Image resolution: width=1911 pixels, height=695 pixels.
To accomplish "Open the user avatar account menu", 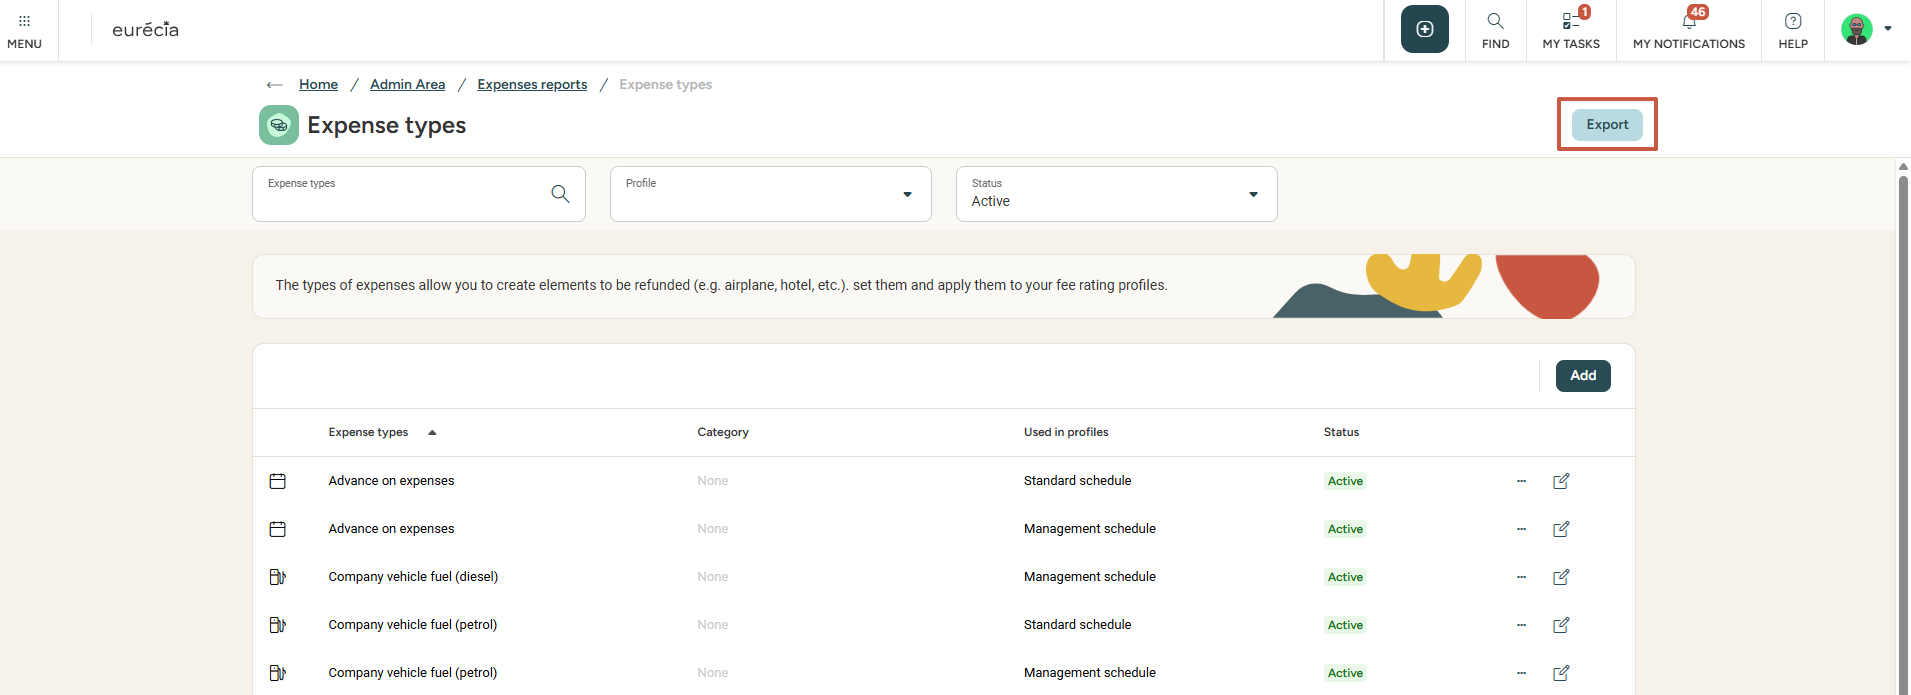I will 1864,29.
